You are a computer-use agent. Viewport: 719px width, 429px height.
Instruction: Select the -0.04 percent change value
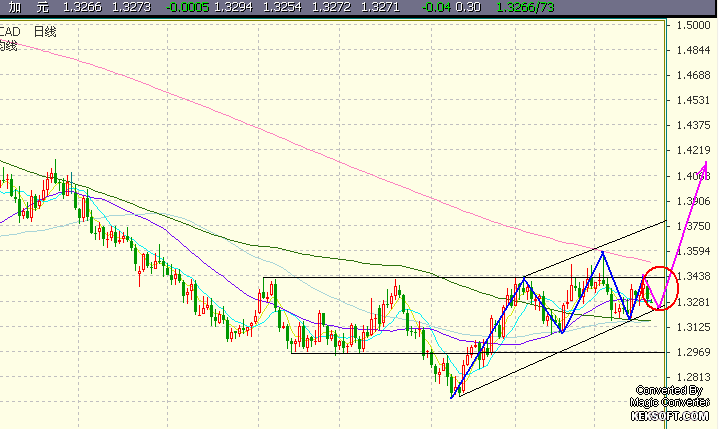(x=436, y=7)
